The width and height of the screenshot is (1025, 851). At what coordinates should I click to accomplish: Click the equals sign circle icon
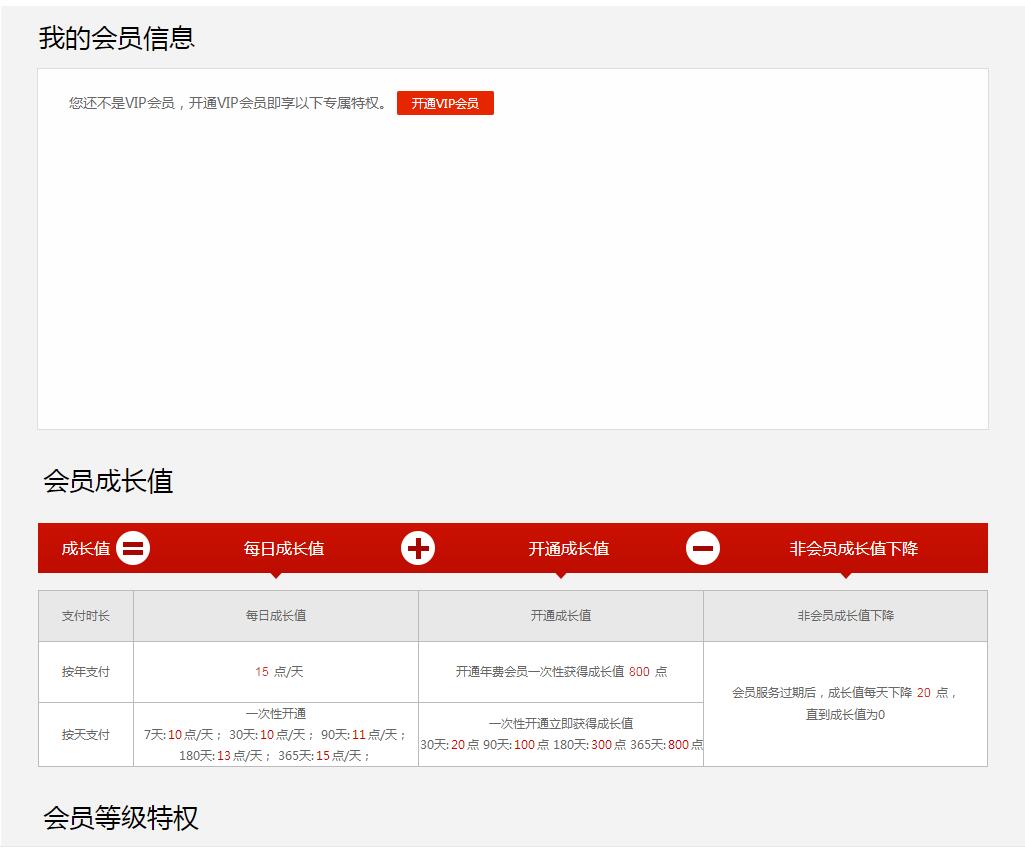pos(133,548)
